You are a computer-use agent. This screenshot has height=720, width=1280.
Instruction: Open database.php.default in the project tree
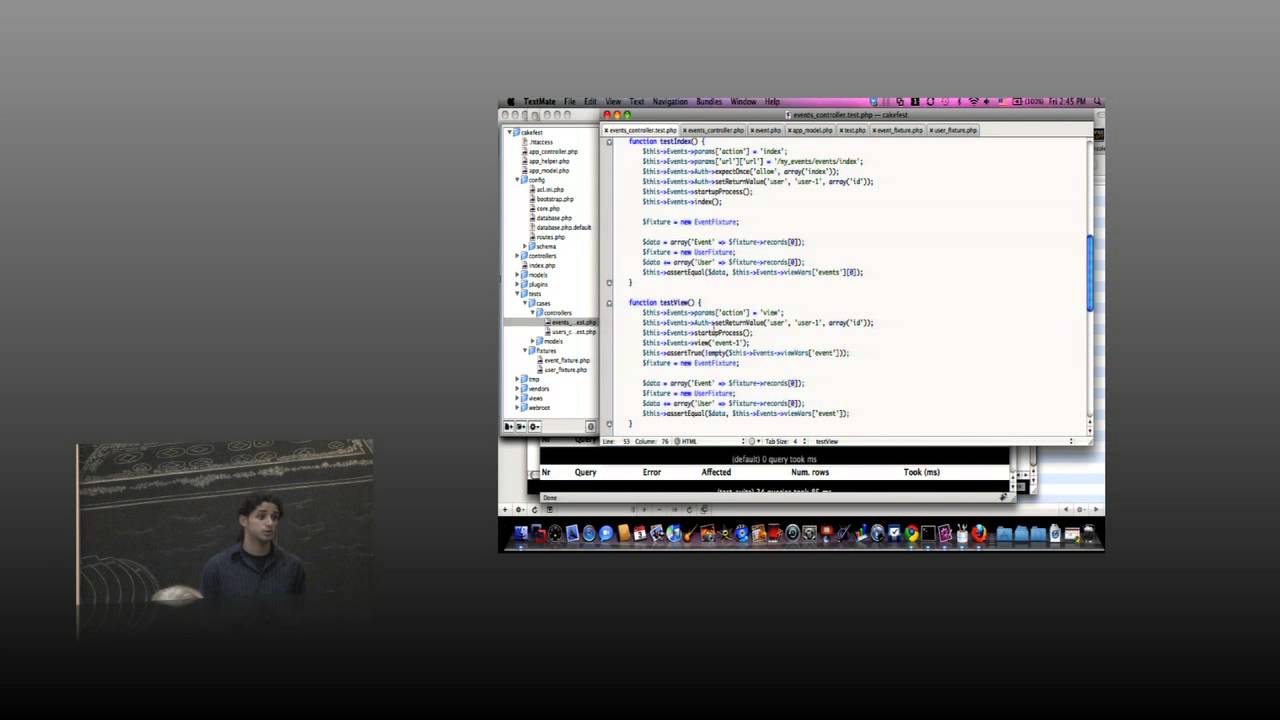pyautogui.click(x=563, y=227)
